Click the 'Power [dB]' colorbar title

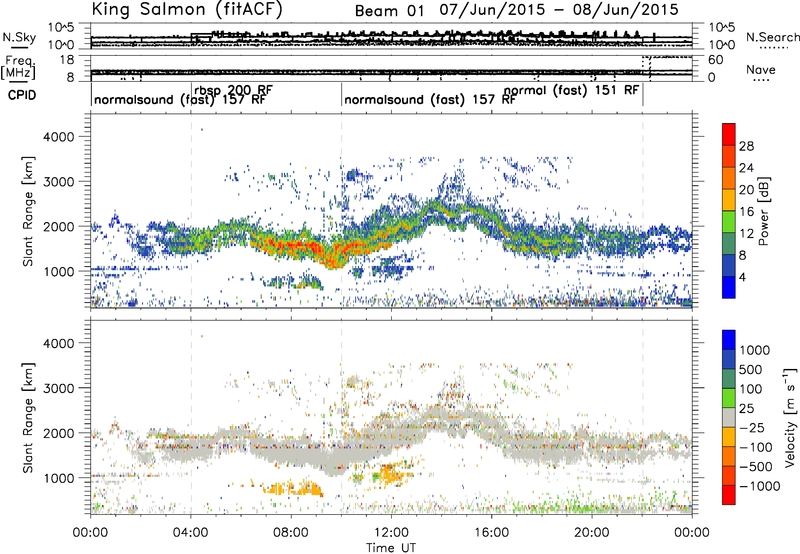click(x=763, y=211)
